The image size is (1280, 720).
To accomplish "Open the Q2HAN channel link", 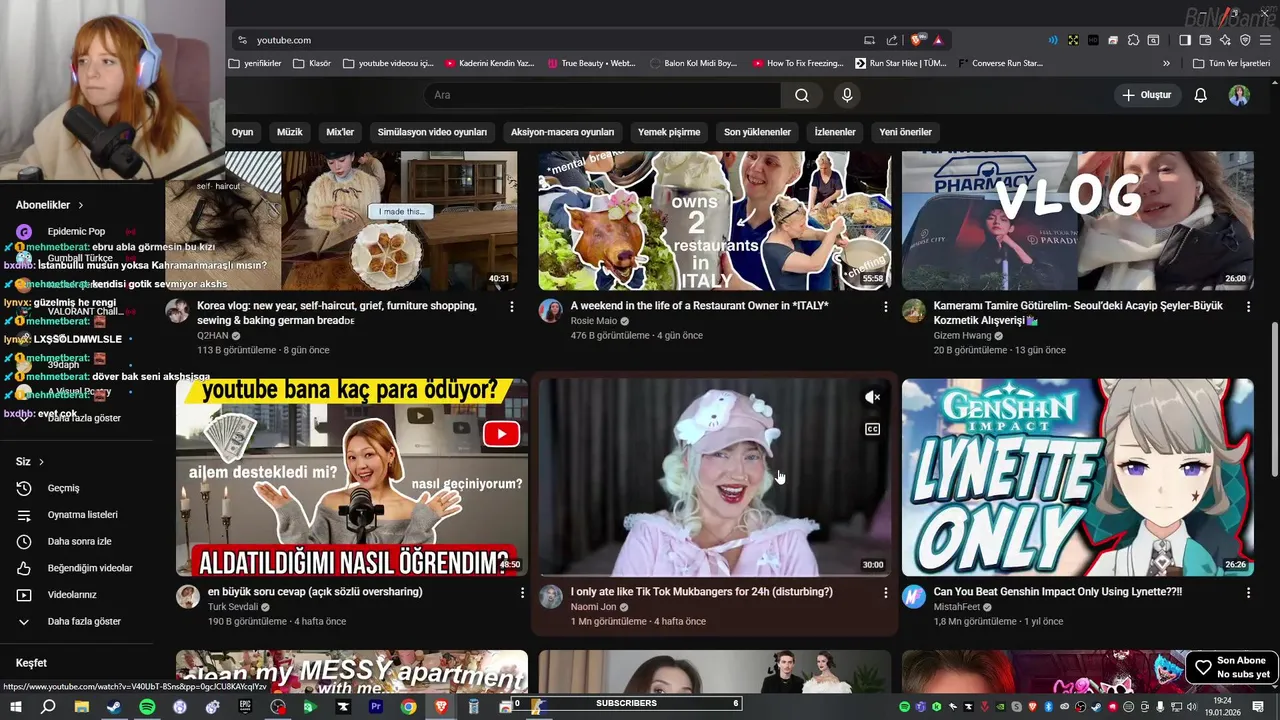I will point(212,336).
